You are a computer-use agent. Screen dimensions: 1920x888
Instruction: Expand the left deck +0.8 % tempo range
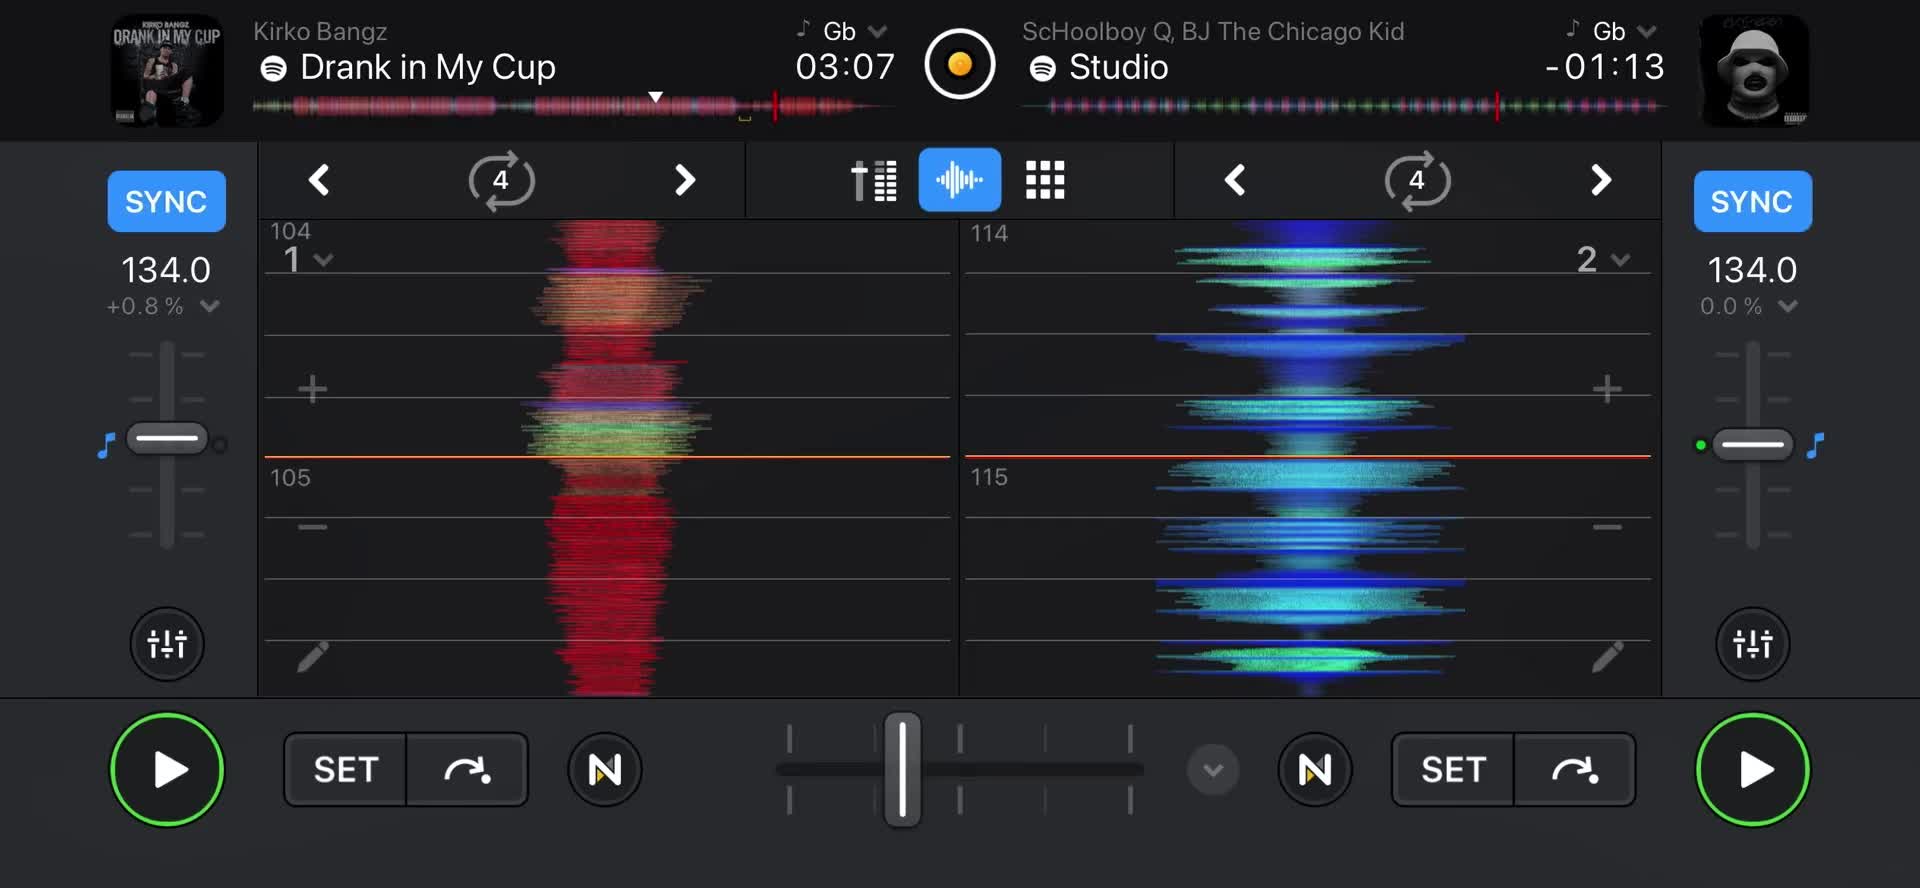click(x=163, y=306)
